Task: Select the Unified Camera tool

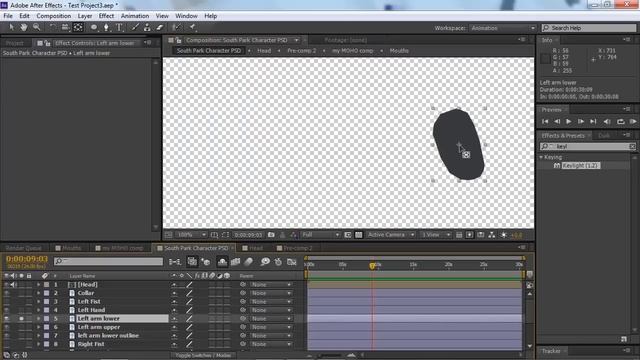Action: coord(65,27)
